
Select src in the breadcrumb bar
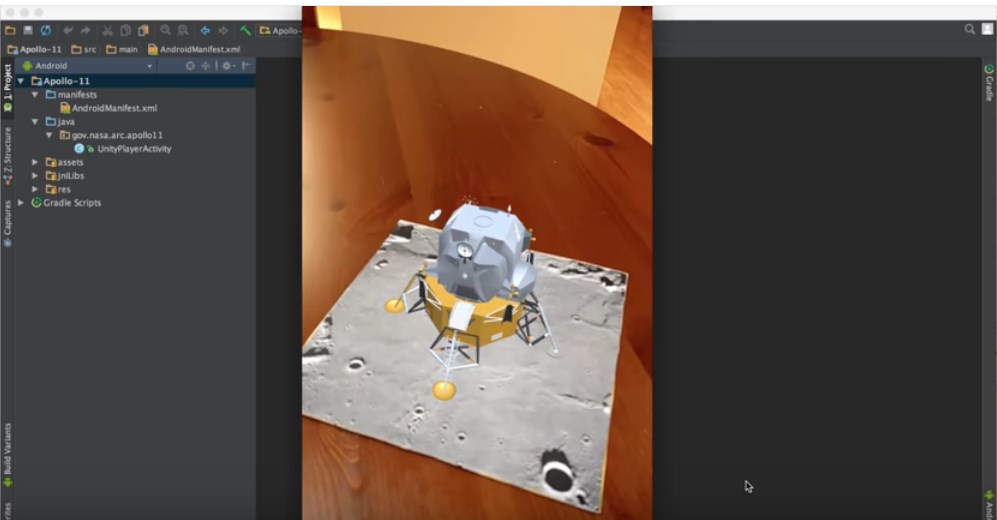pos(84,49)
